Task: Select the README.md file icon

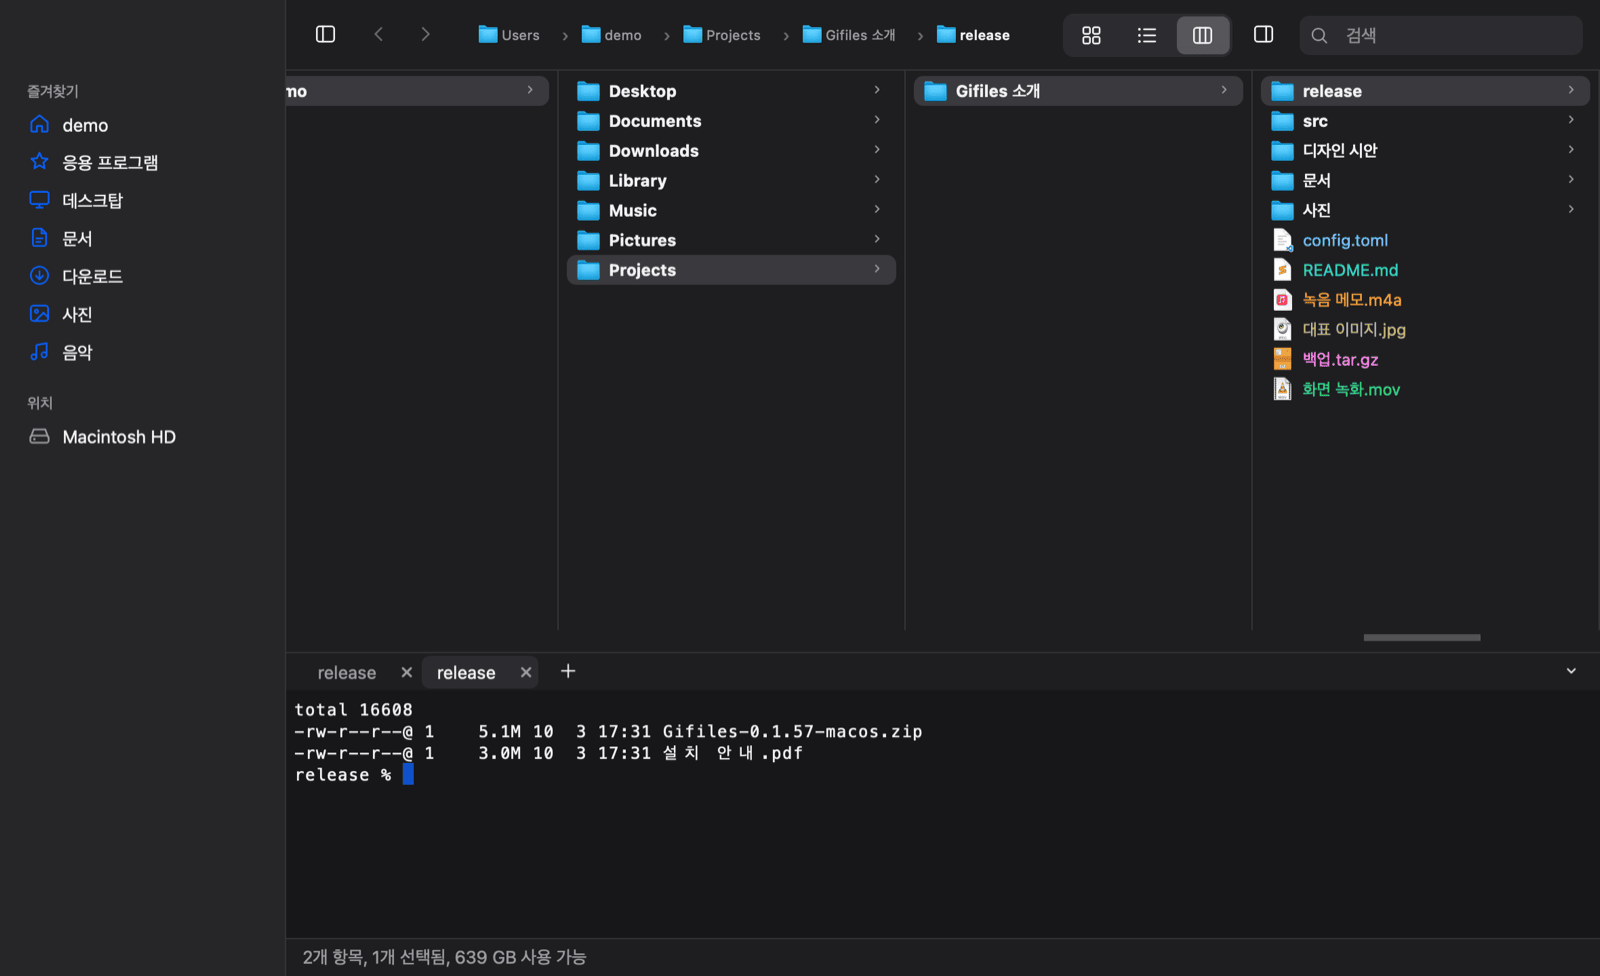Action: click(1282, 270)
